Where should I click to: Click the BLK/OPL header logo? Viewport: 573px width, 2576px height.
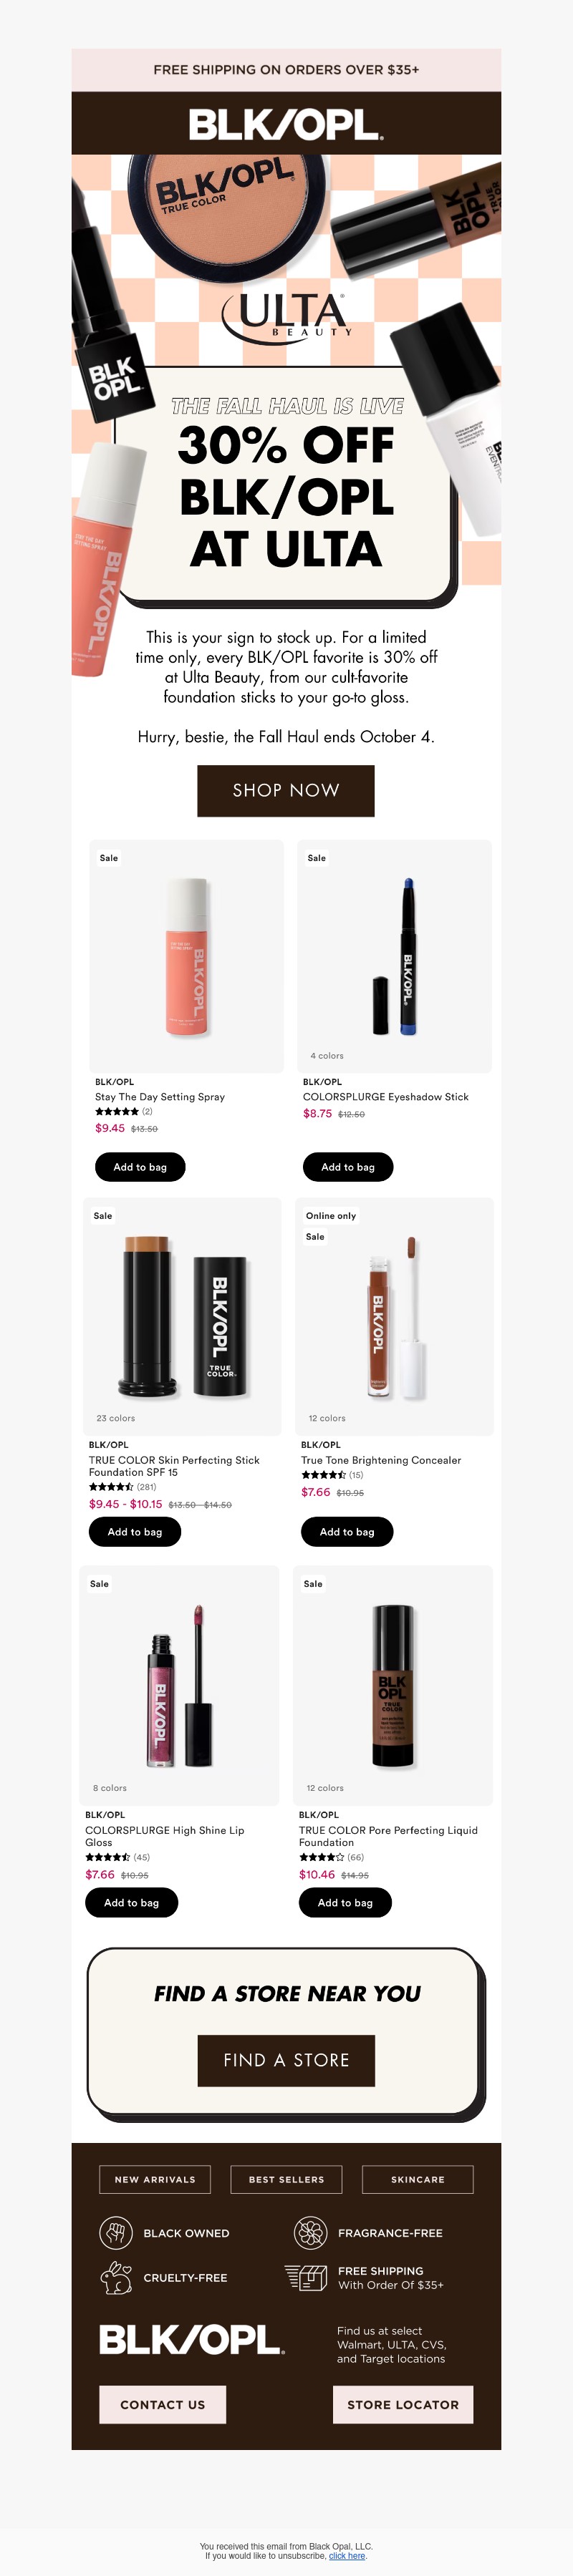pos(286,125)
